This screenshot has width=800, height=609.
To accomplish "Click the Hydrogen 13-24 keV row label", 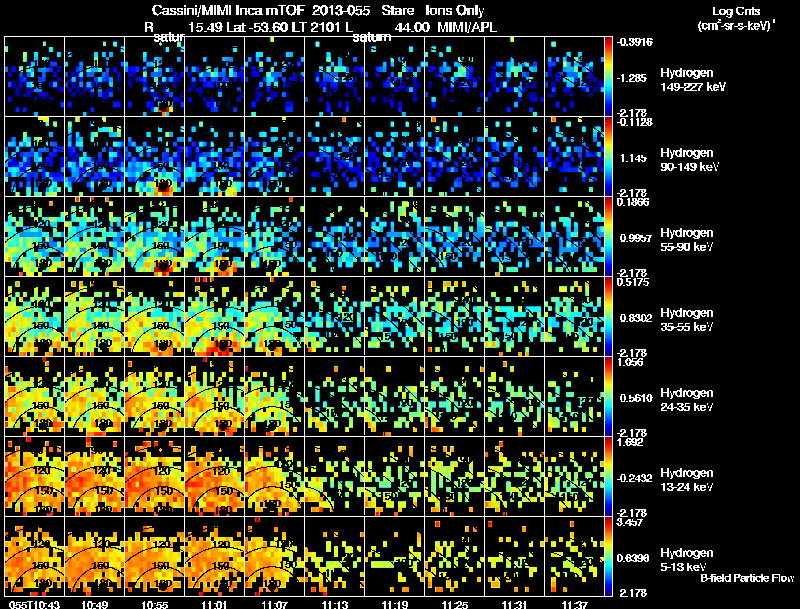I will [x=687, y=480].
